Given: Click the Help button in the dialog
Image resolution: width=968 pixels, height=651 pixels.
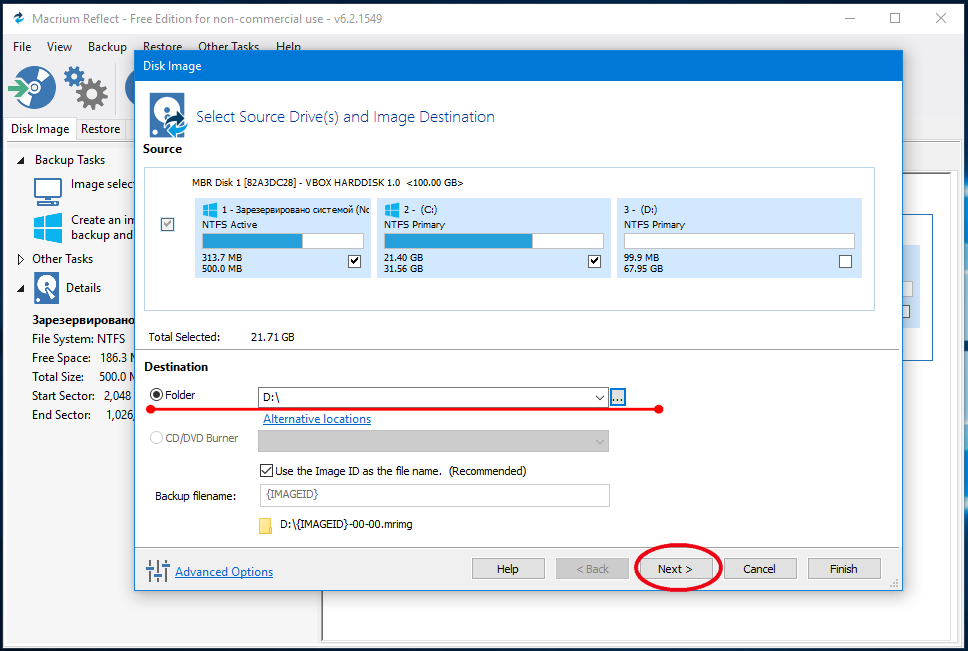Looking at the screenshot, I should 508,569.
